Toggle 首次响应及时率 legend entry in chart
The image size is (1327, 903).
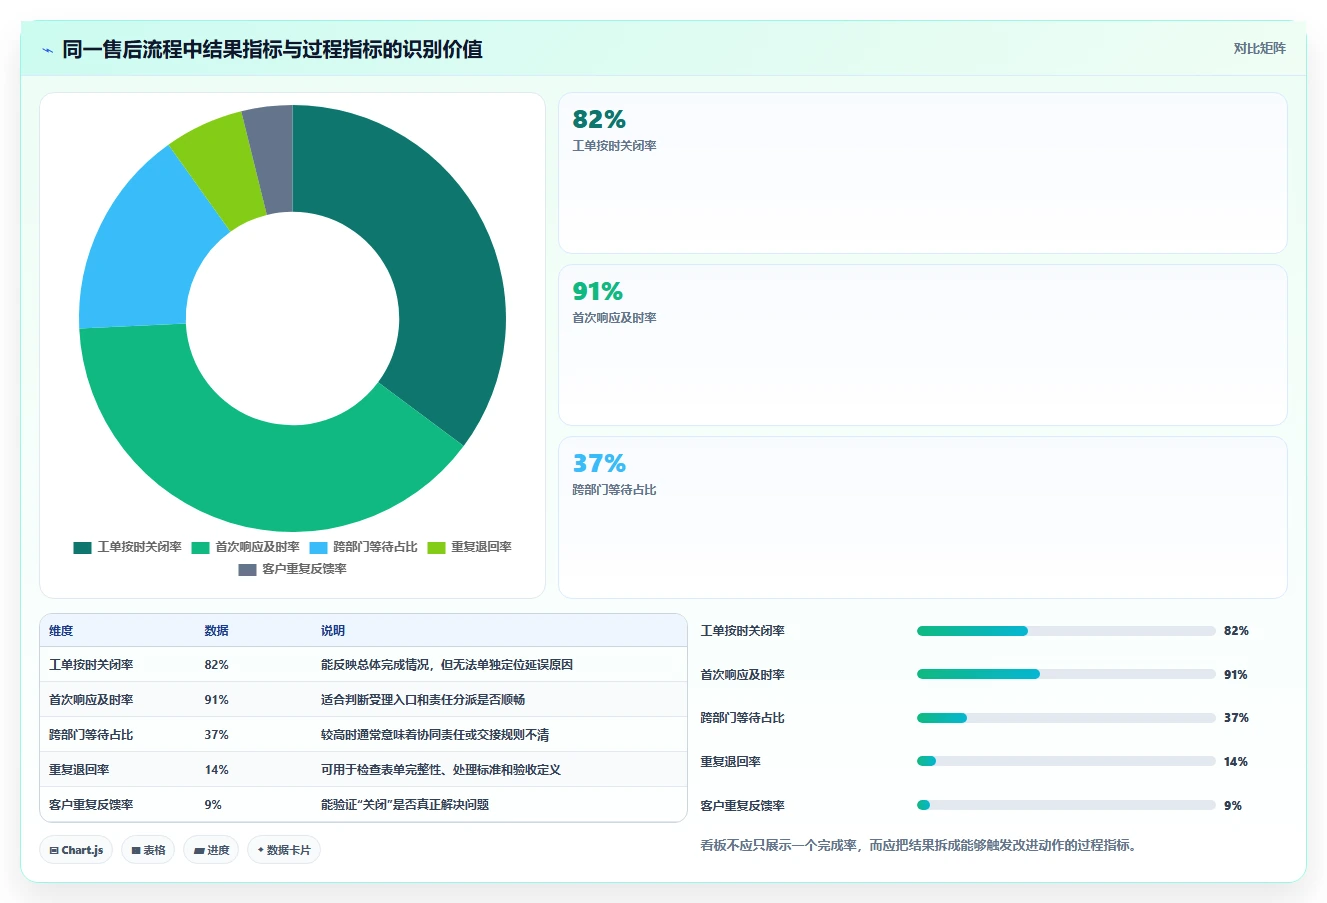pos(246,547)
